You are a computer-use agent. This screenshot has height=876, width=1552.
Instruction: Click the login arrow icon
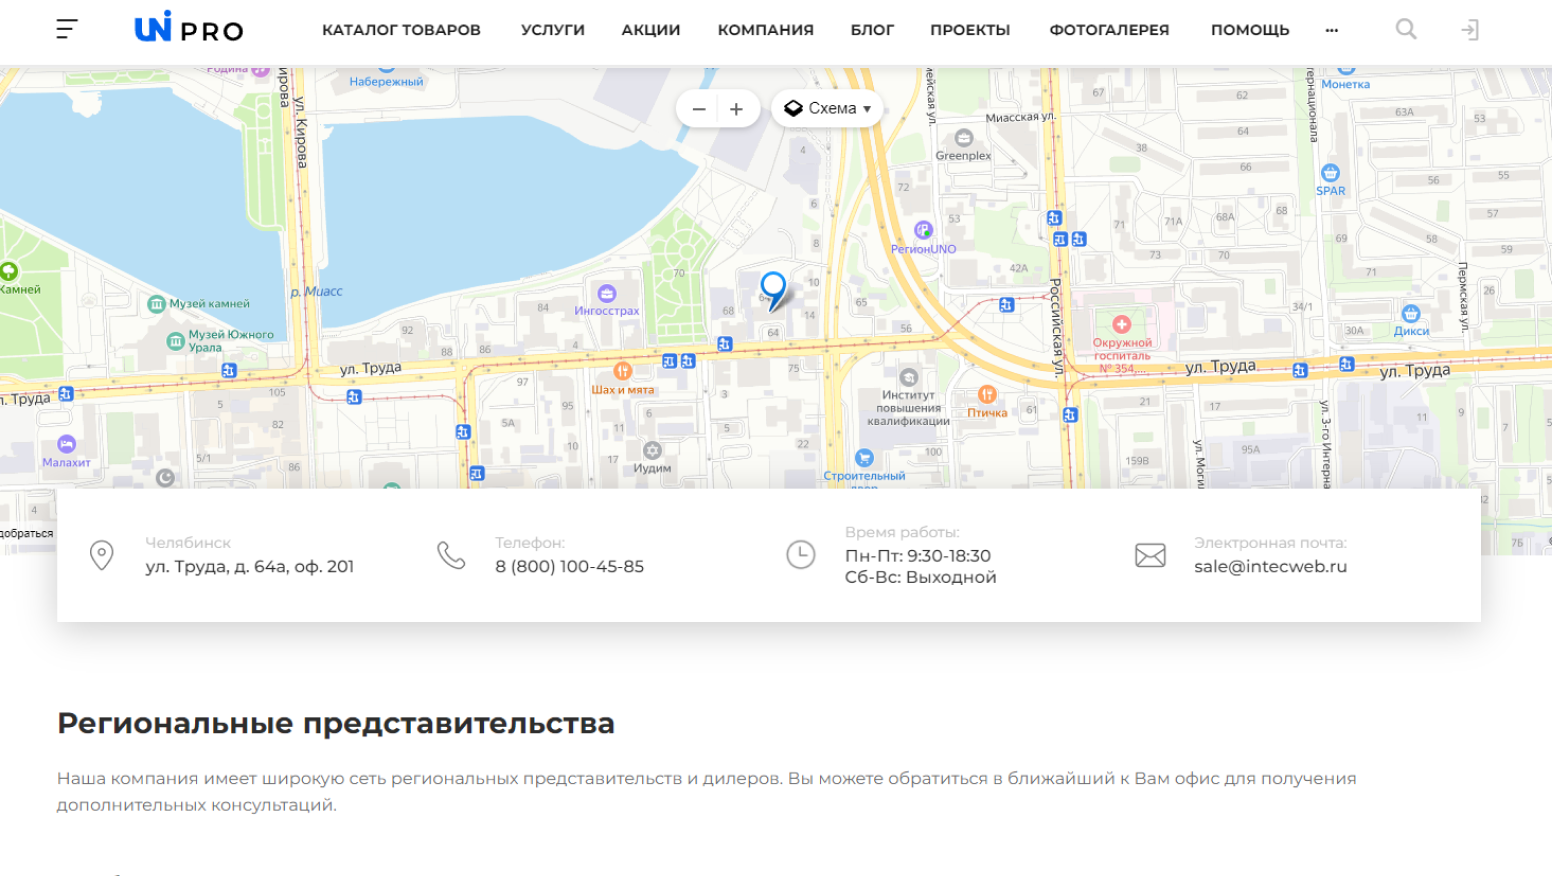1469,30
